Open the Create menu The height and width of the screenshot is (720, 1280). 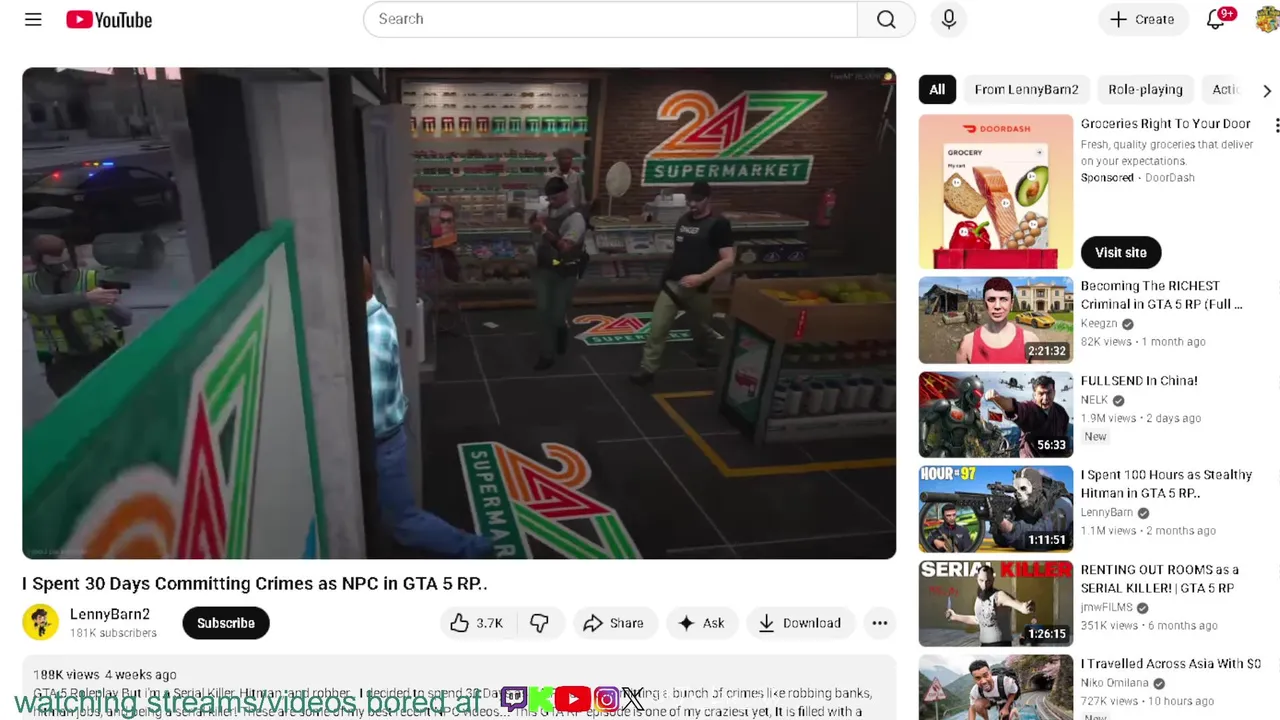pyautogui.click(x=1142, y=19)
